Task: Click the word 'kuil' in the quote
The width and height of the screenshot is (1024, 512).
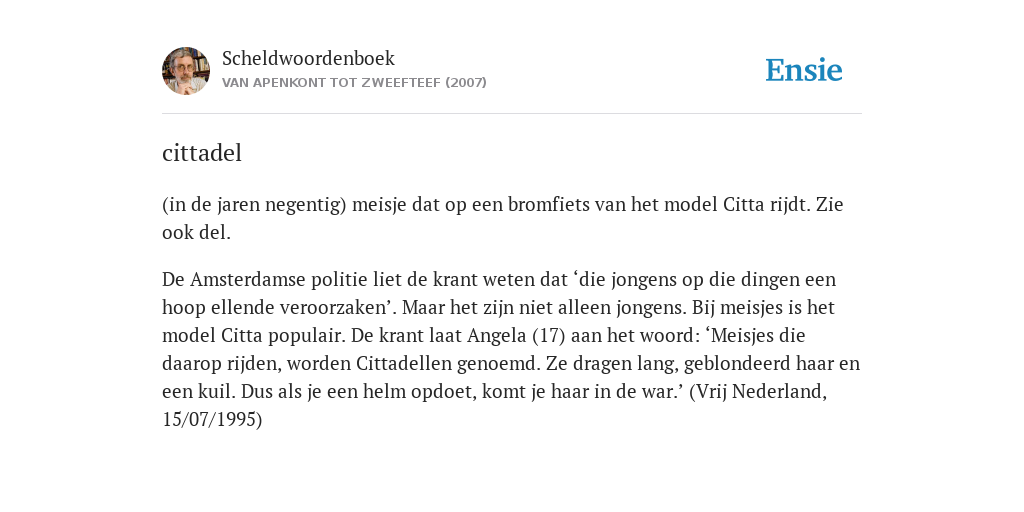Action: pos(217,391)
